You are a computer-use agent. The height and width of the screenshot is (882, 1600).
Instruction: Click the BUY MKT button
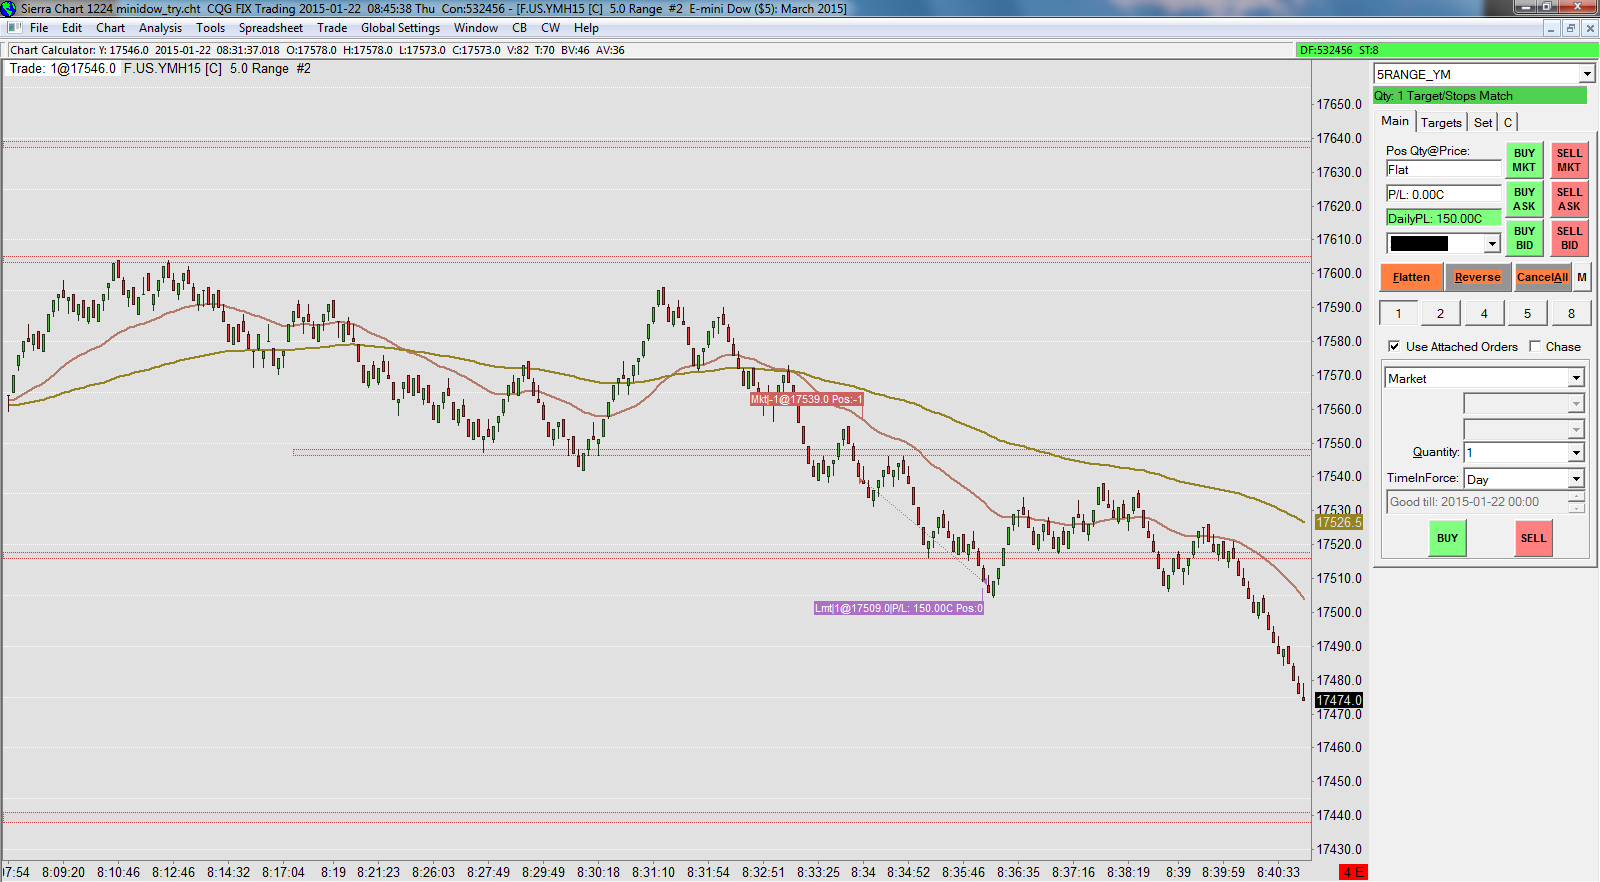pos(1524,160)
